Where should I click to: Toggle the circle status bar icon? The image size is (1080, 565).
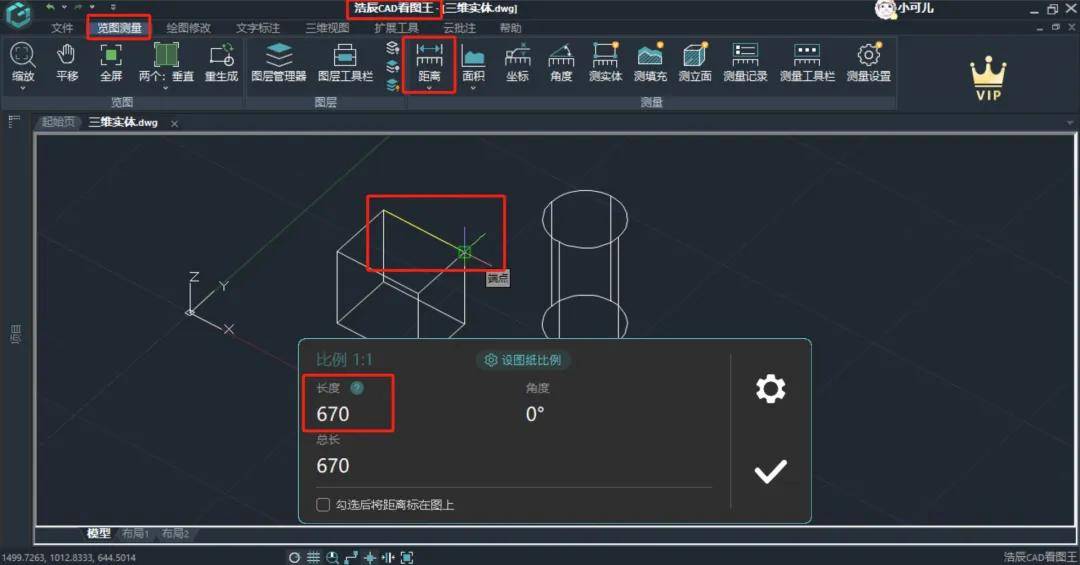pos(294,557)
